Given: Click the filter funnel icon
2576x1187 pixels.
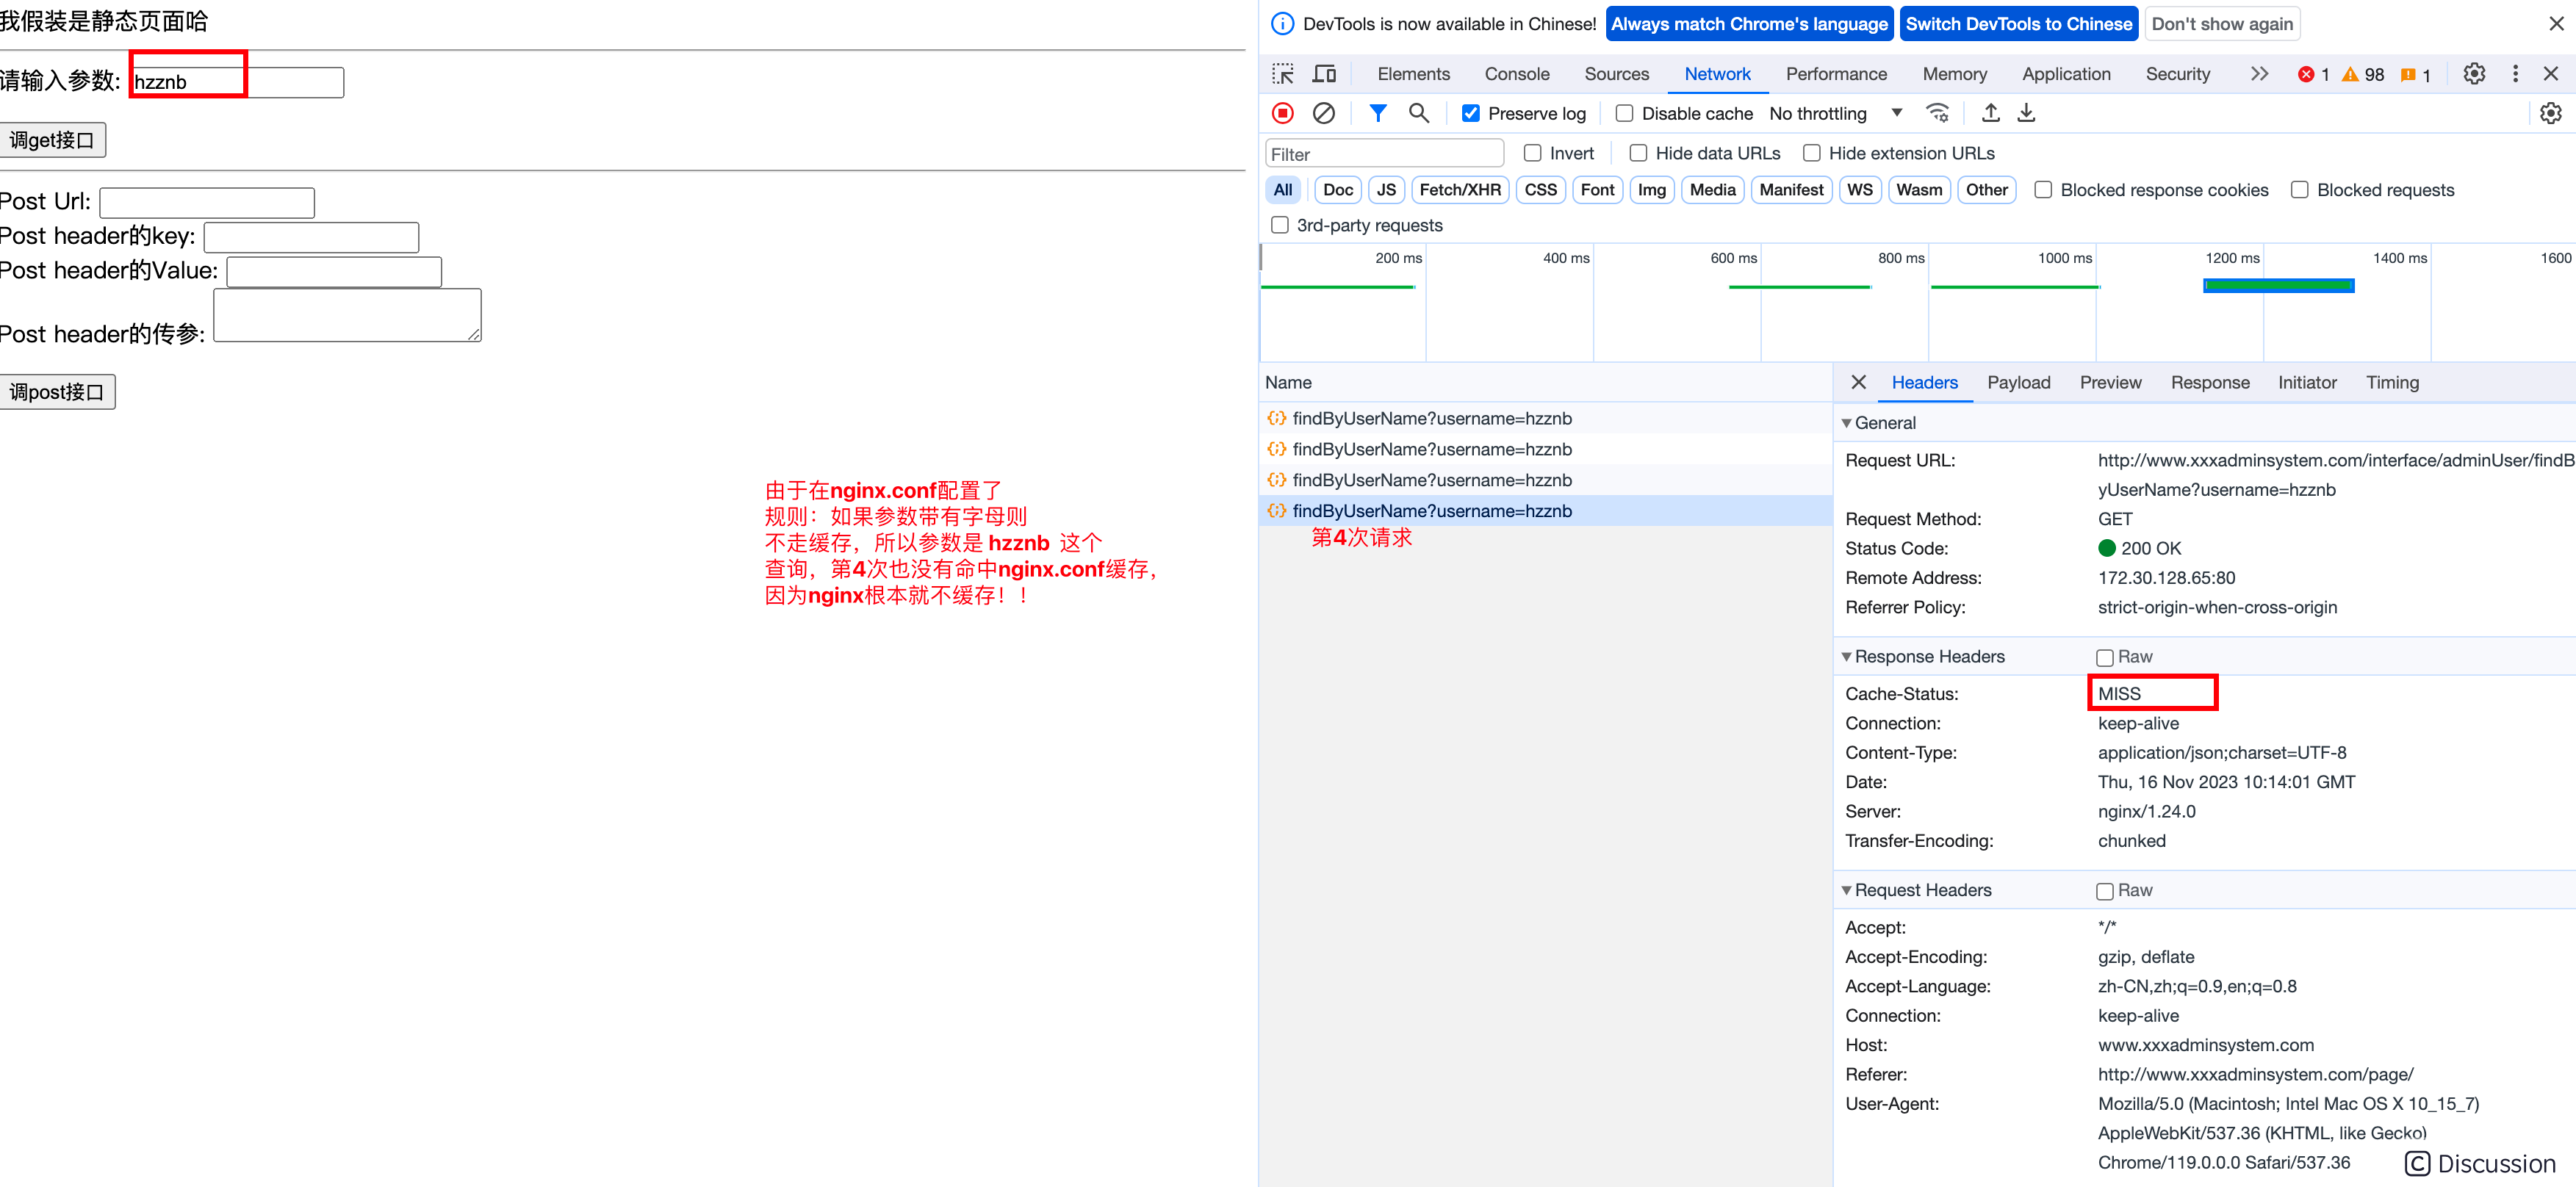Looking at the screenshot, I should [x=1378, y=113].
